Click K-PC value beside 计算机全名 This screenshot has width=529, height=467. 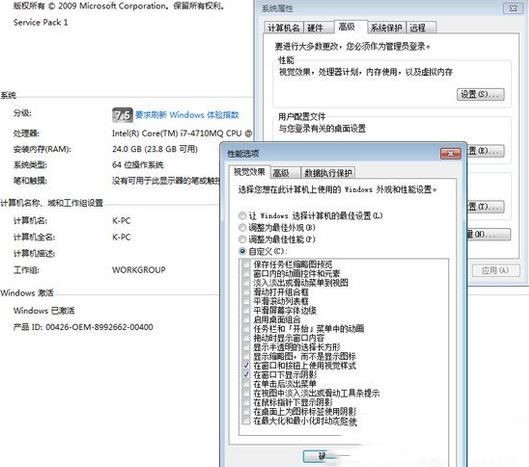(x=121, y=237)
